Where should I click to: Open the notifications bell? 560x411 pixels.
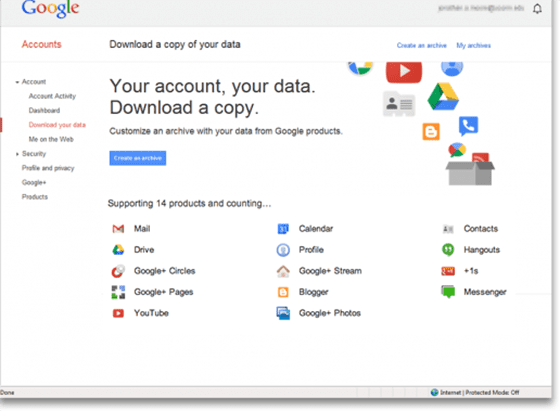tap(537, 9)
